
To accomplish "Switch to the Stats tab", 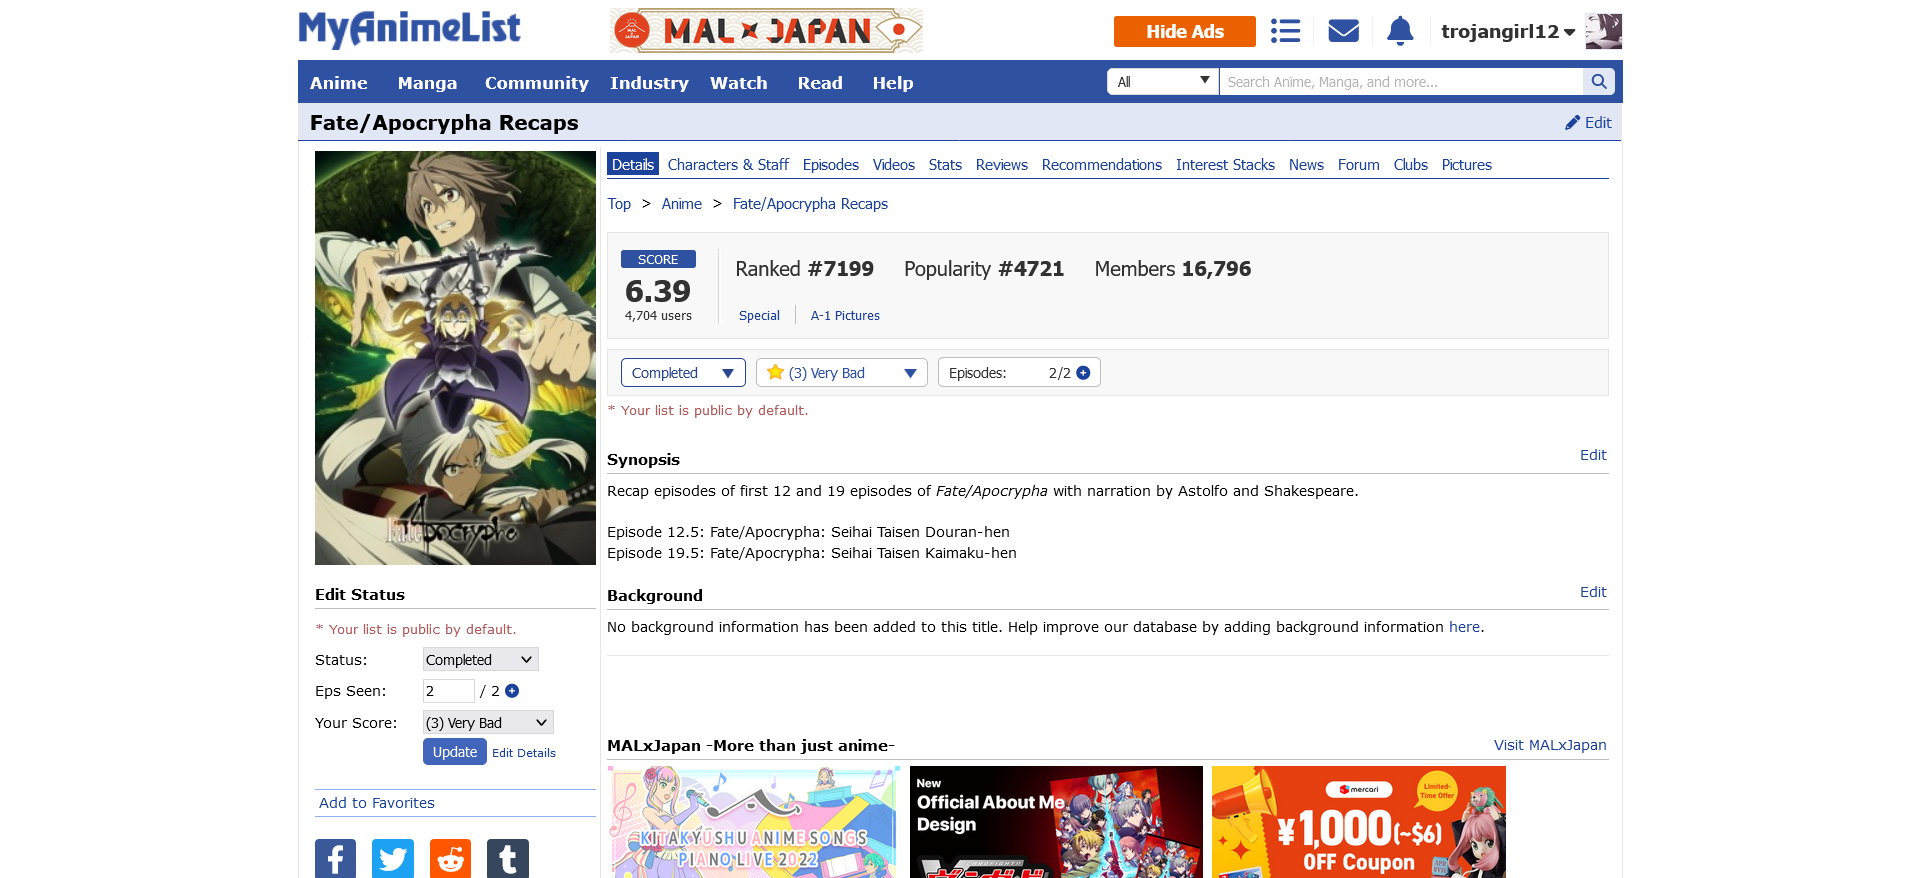I will coord(945,165).
